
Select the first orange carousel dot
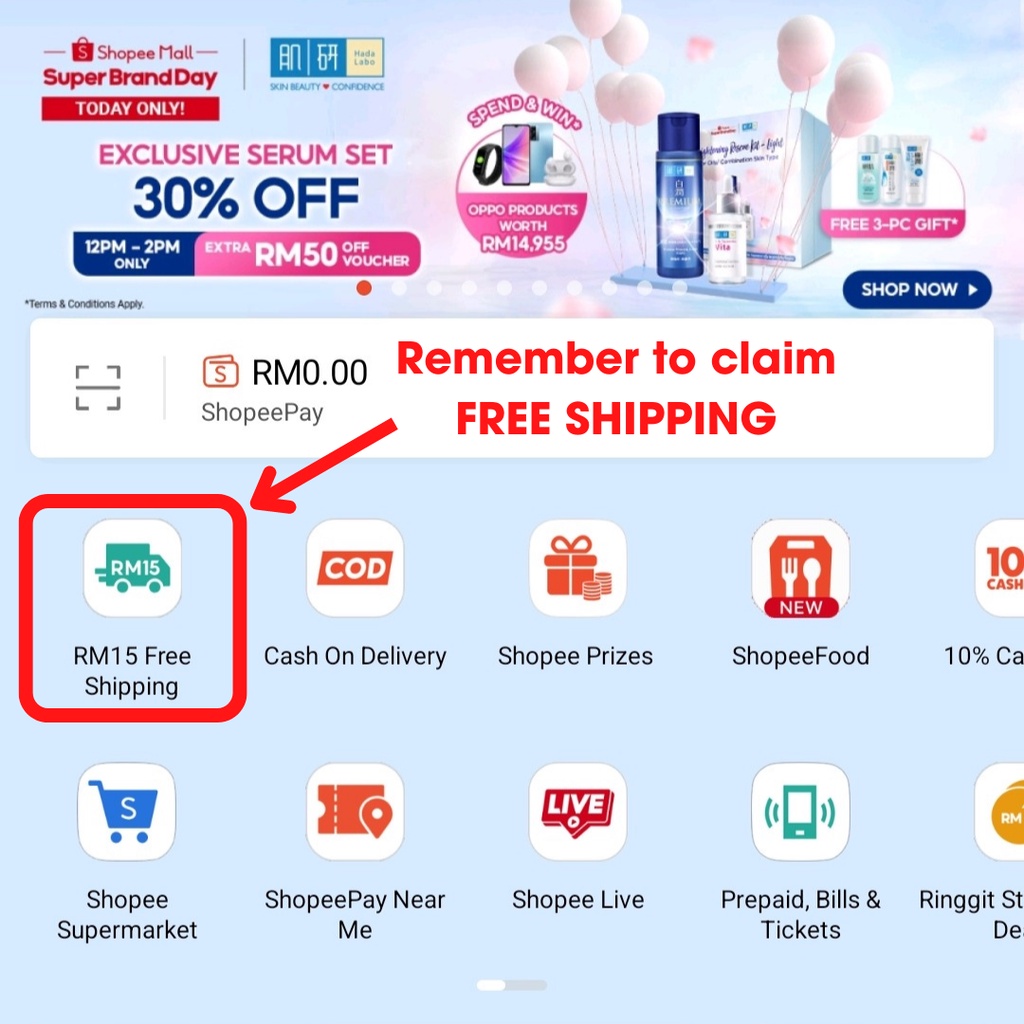point(364,288)
